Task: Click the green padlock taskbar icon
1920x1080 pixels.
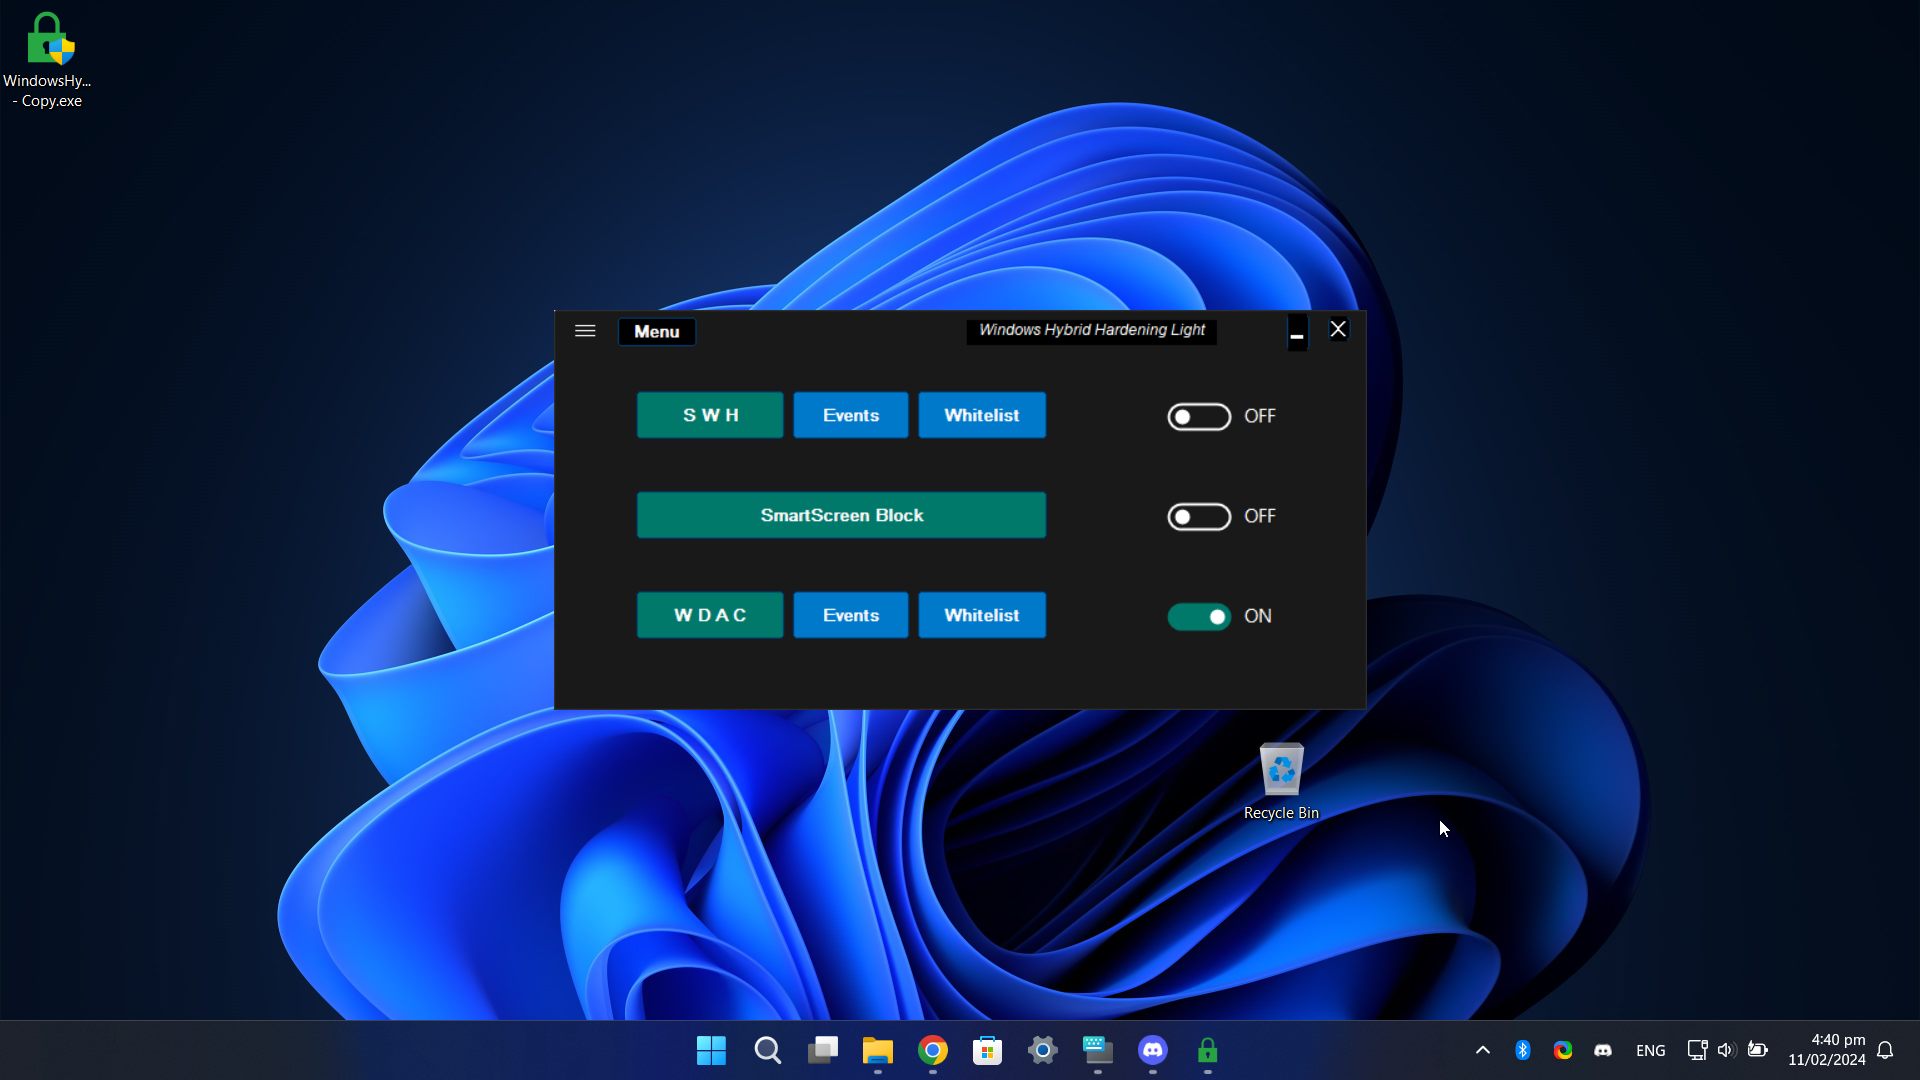Action: (1207, 1050)
